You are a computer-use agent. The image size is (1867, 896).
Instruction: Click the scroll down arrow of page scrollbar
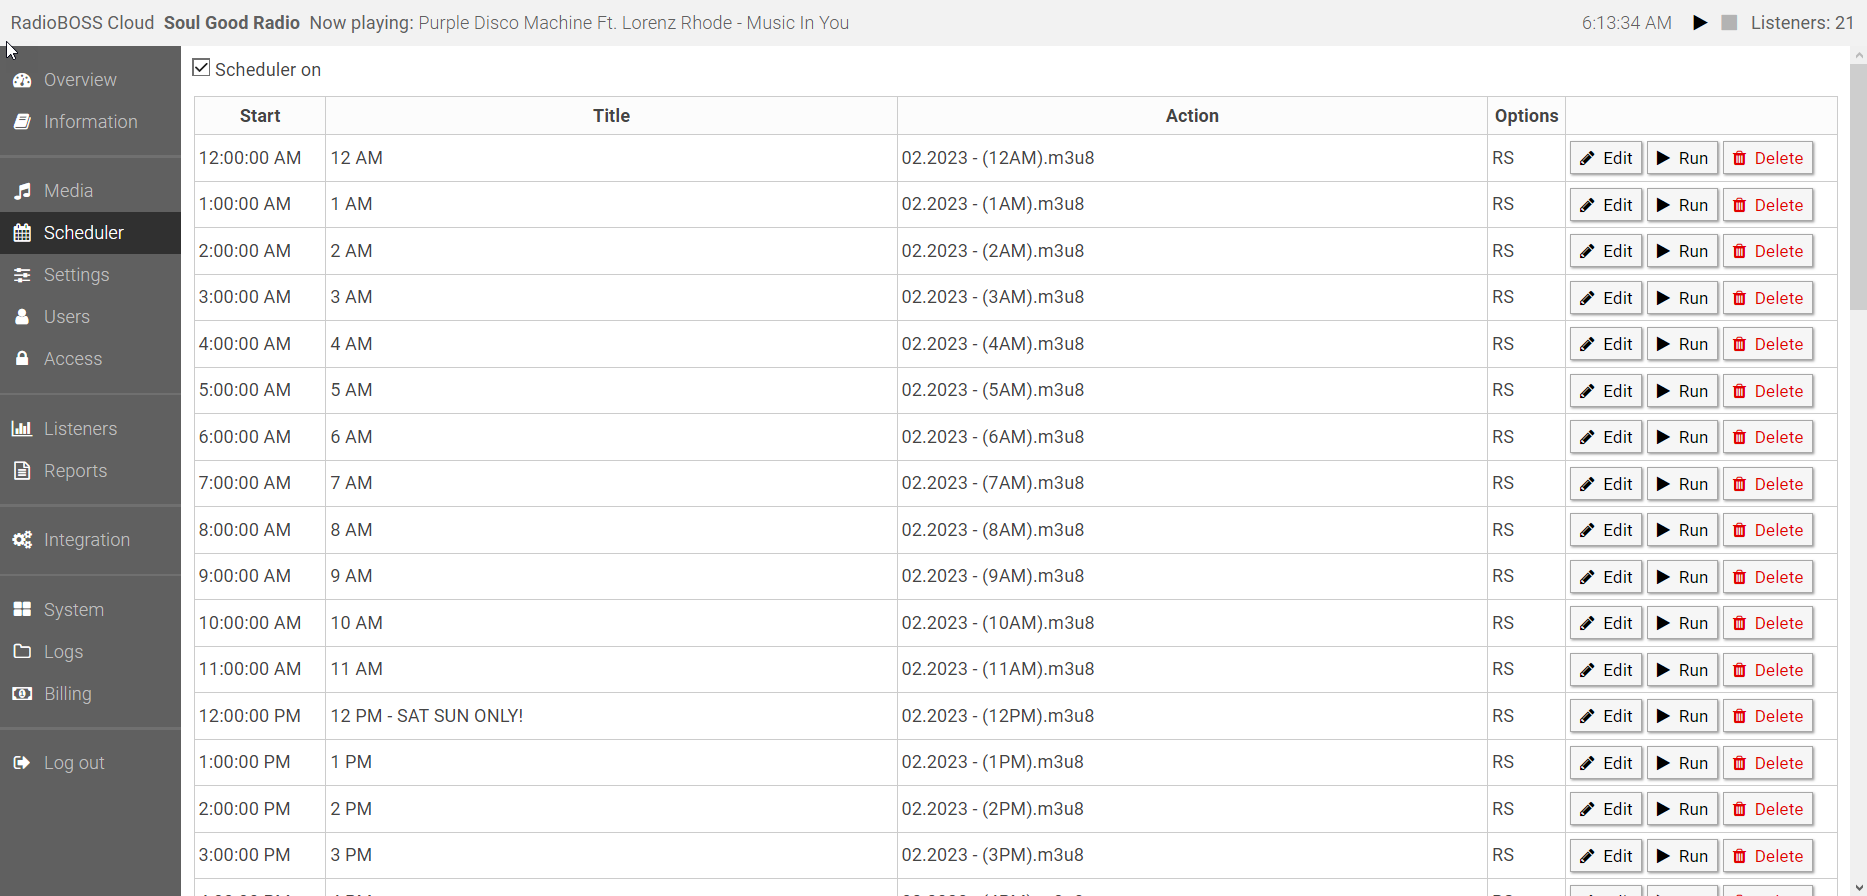pyautogui.click(x=1858, y=887)
